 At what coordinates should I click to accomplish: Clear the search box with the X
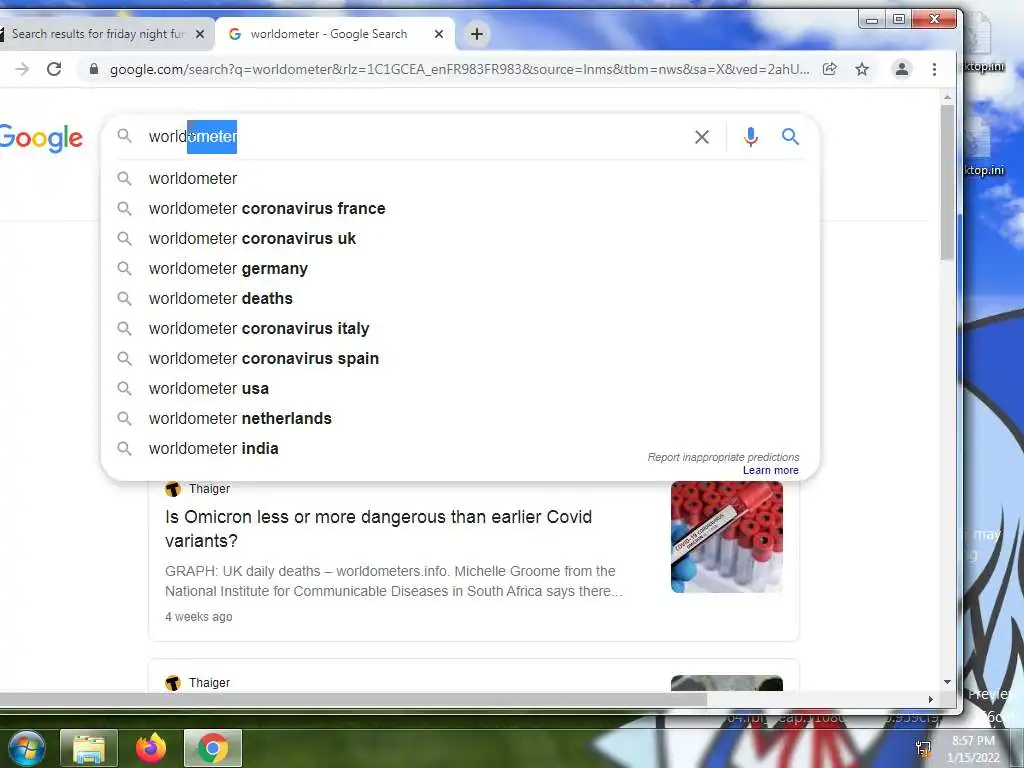click(702, 136)
